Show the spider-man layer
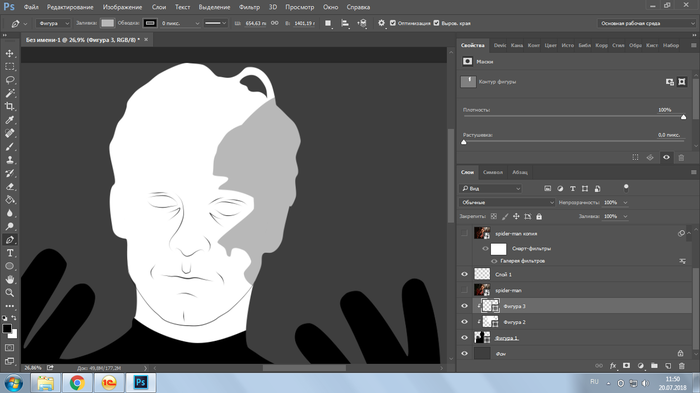This screenshot has height=393, width=700. (464, 290)
